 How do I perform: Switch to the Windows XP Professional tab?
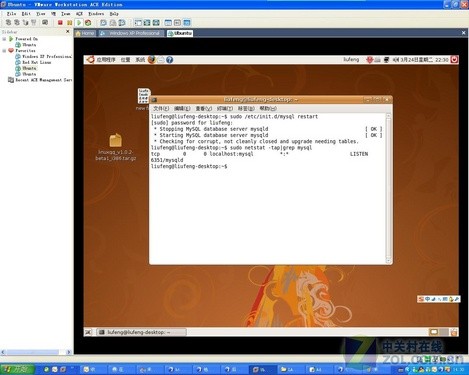pos(131,33)
